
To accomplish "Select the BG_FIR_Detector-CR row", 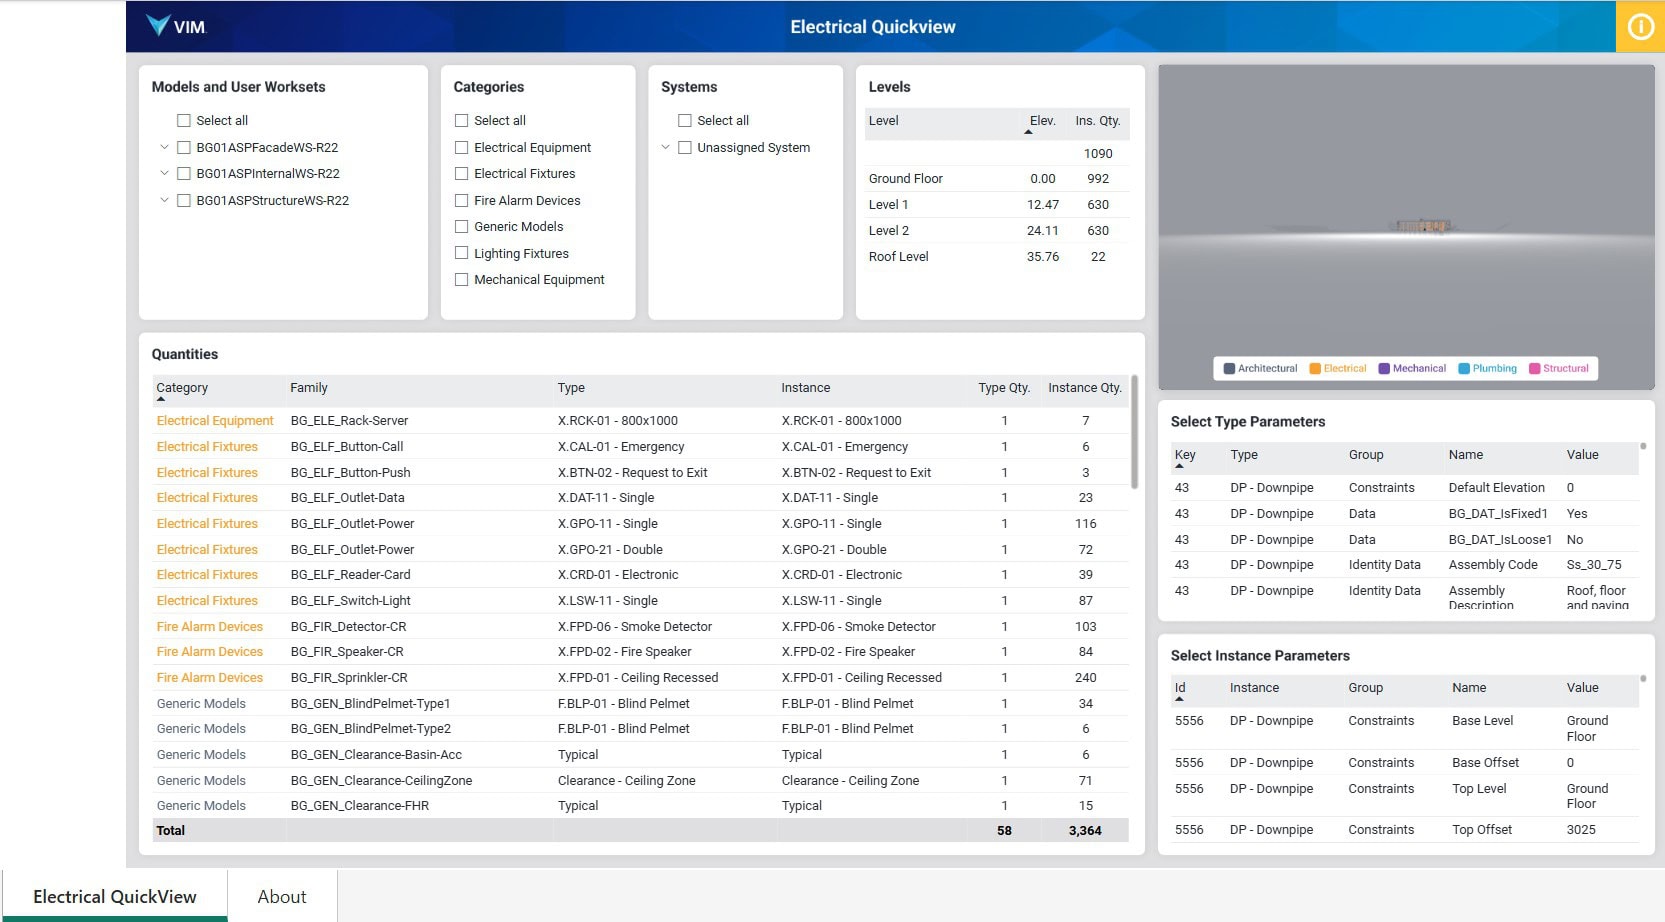I will [x=641, y=627].
